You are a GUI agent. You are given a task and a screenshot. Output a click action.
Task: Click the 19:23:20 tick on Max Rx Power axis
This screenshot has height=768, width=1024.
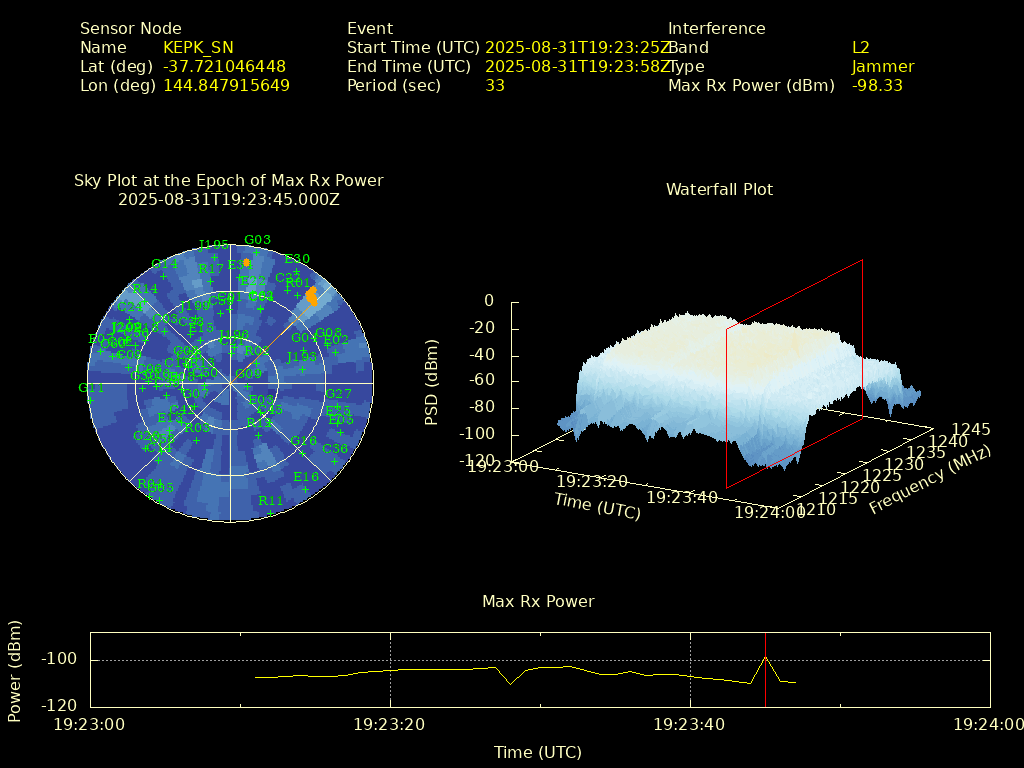(x=390, y=723)
